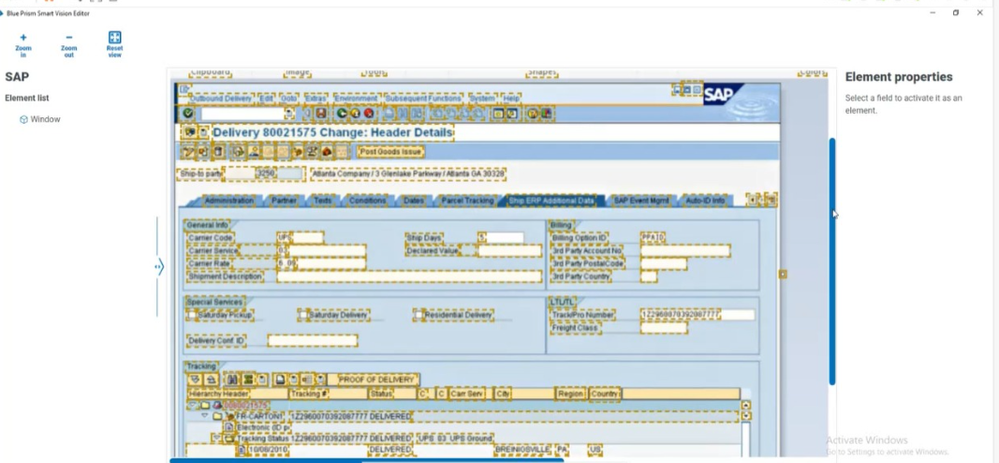The image size is (999, 463).
Task: Click the binoculars Find icon in Tracking toolbar
Action: 232,380
